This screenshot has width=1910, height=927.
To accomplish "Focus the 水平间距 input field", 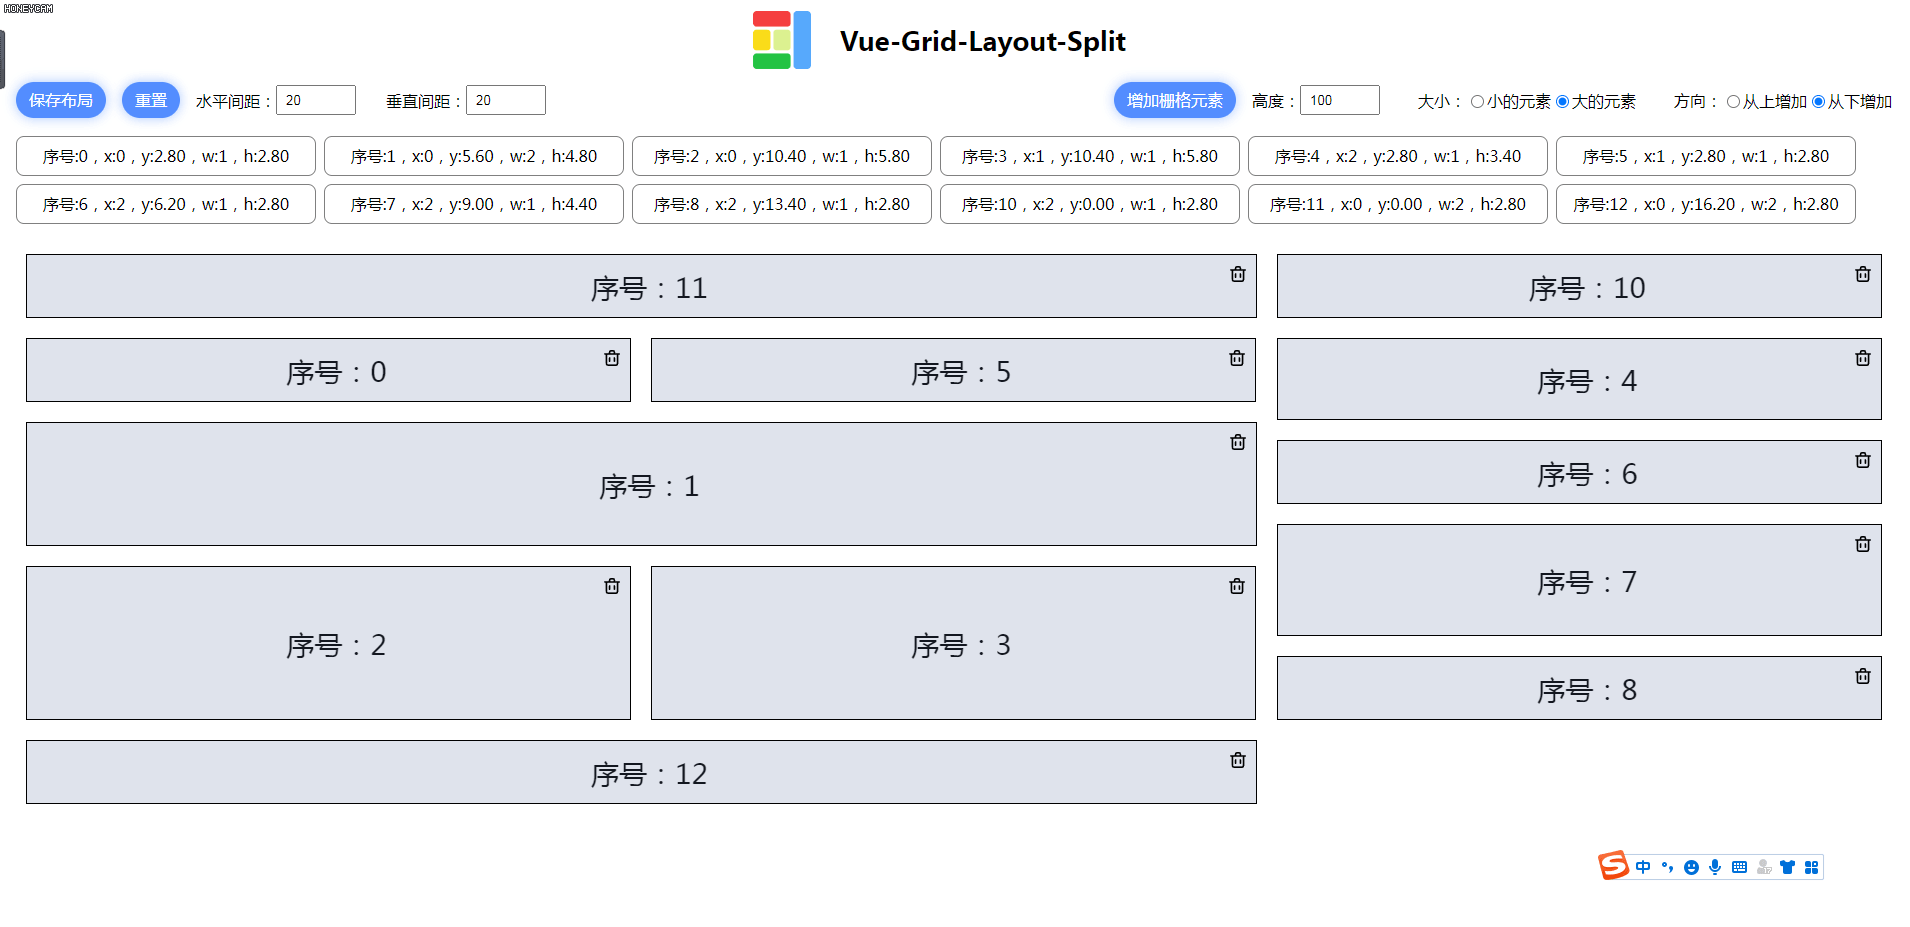I will pyautogui.click(x=316, y=100).
